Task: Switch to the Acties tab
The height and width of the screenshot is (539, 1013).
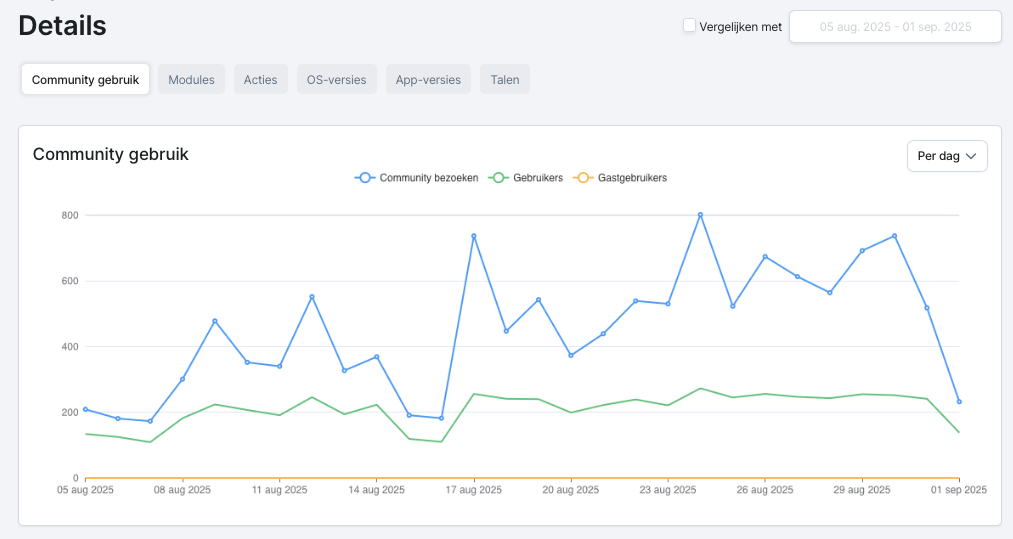Action: pyautogui.click(x=261, y=80)
